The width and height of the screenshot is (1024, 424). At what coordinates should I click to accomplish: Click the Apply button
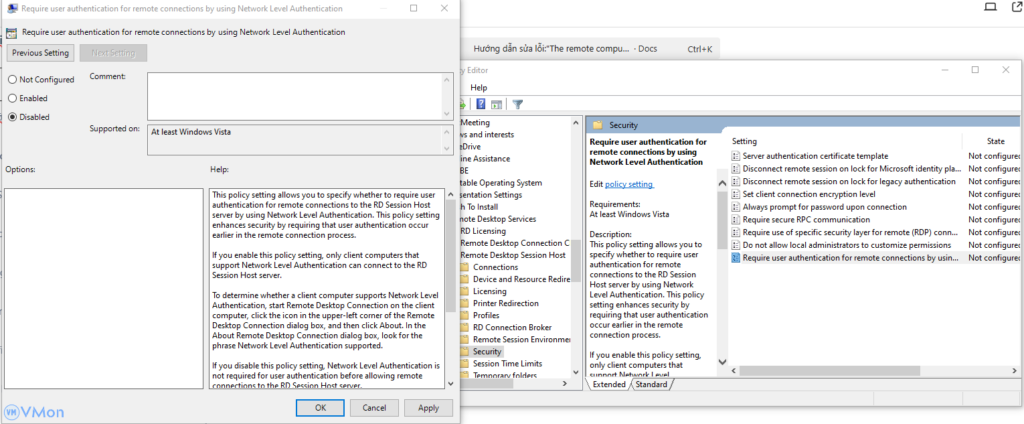428,407
